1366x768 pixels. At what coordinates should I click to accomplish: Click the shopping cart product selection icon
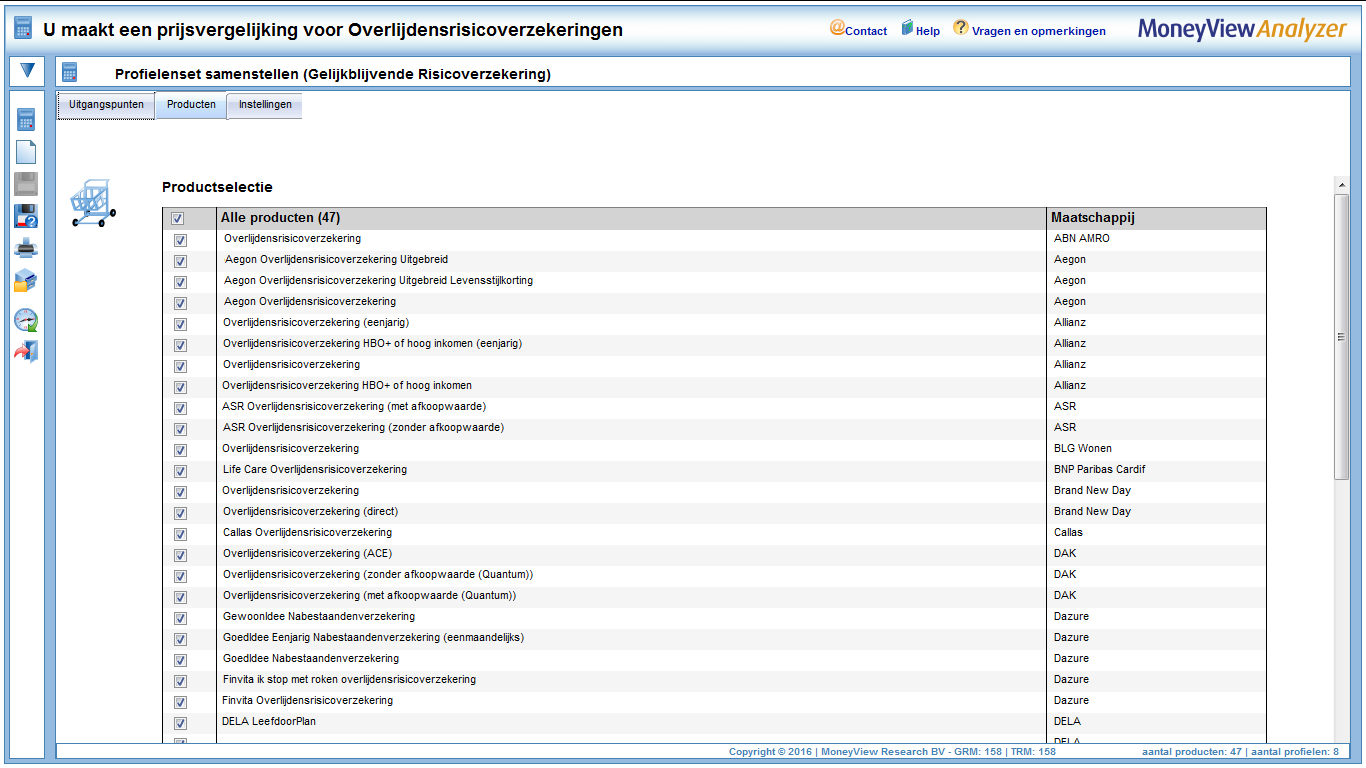pyautogui.click(x=92, y=203)
